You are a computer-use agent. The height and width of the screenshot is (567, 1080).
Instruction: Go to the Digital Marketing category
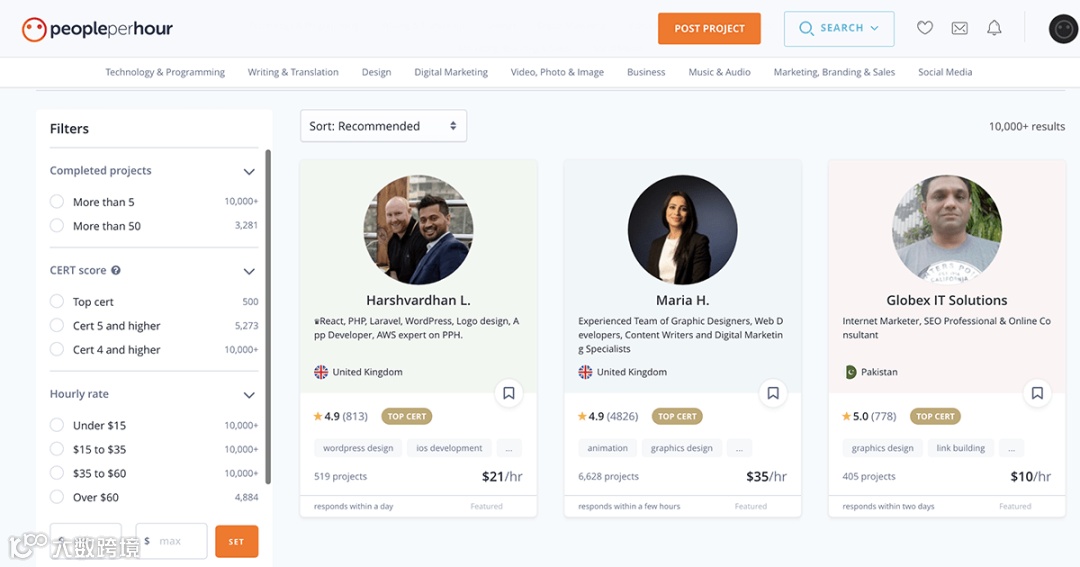(x=451, y=72)
